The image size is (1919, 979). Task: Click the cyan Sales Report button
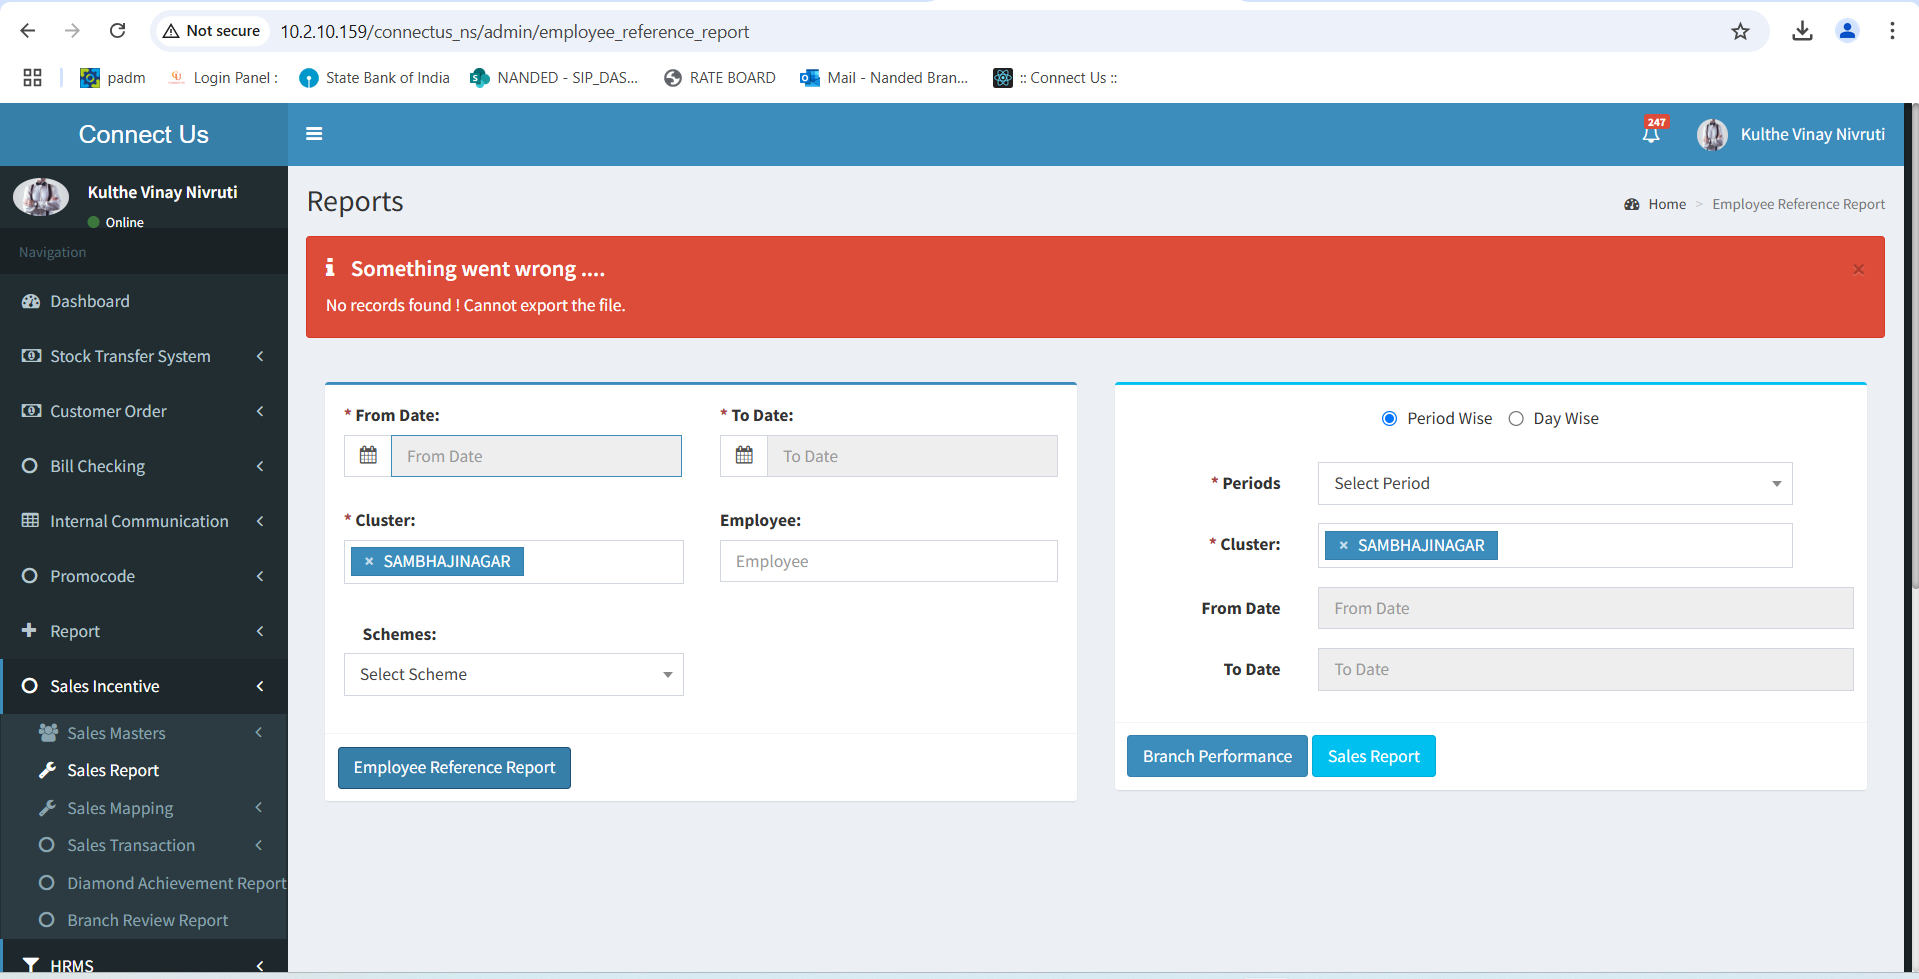[x=1373, y=756]
